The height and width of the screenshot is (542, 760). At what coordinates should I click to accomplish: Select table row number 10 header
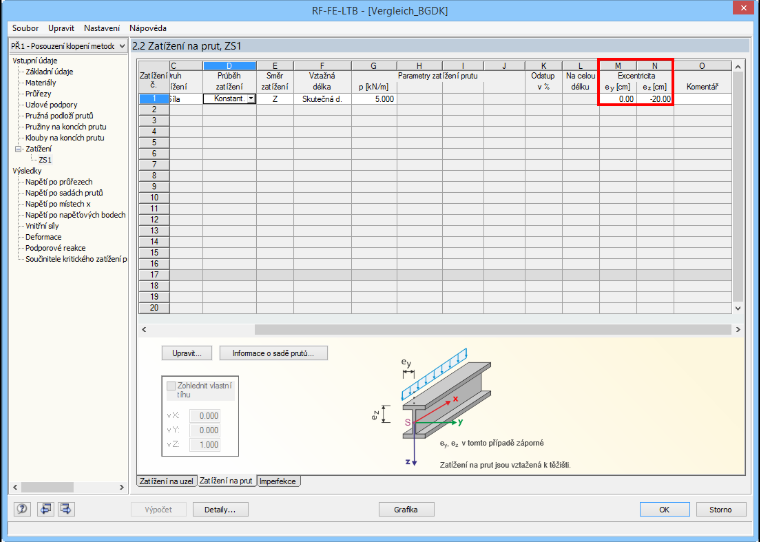(x=154, y=198)
